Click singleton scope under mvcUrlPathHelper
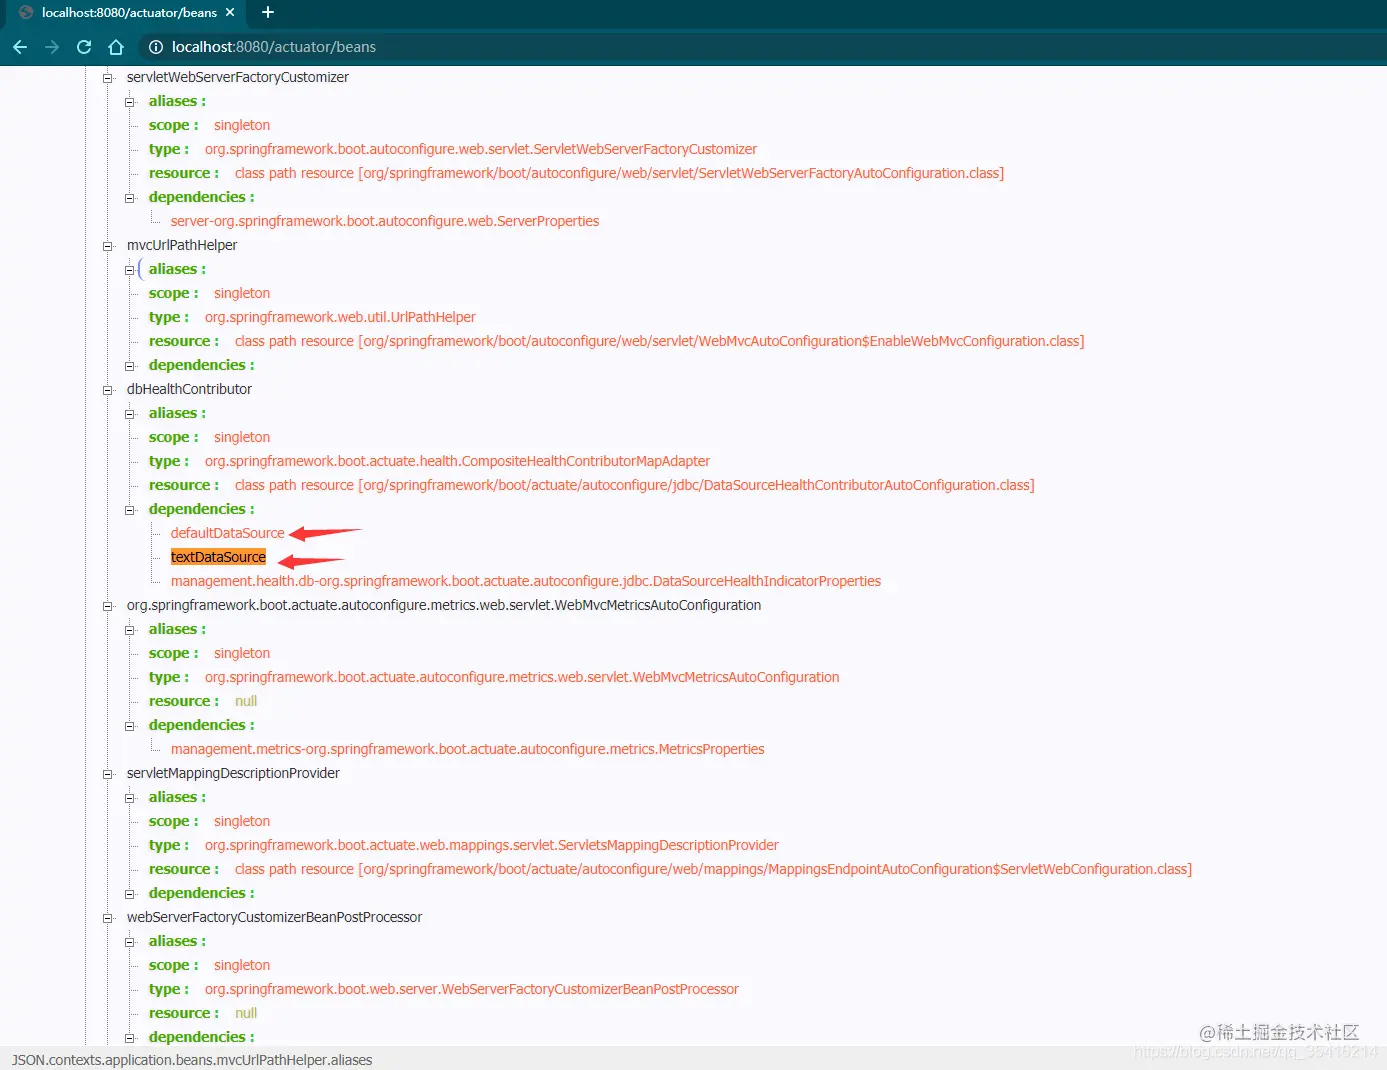 (x=242, y=293)
